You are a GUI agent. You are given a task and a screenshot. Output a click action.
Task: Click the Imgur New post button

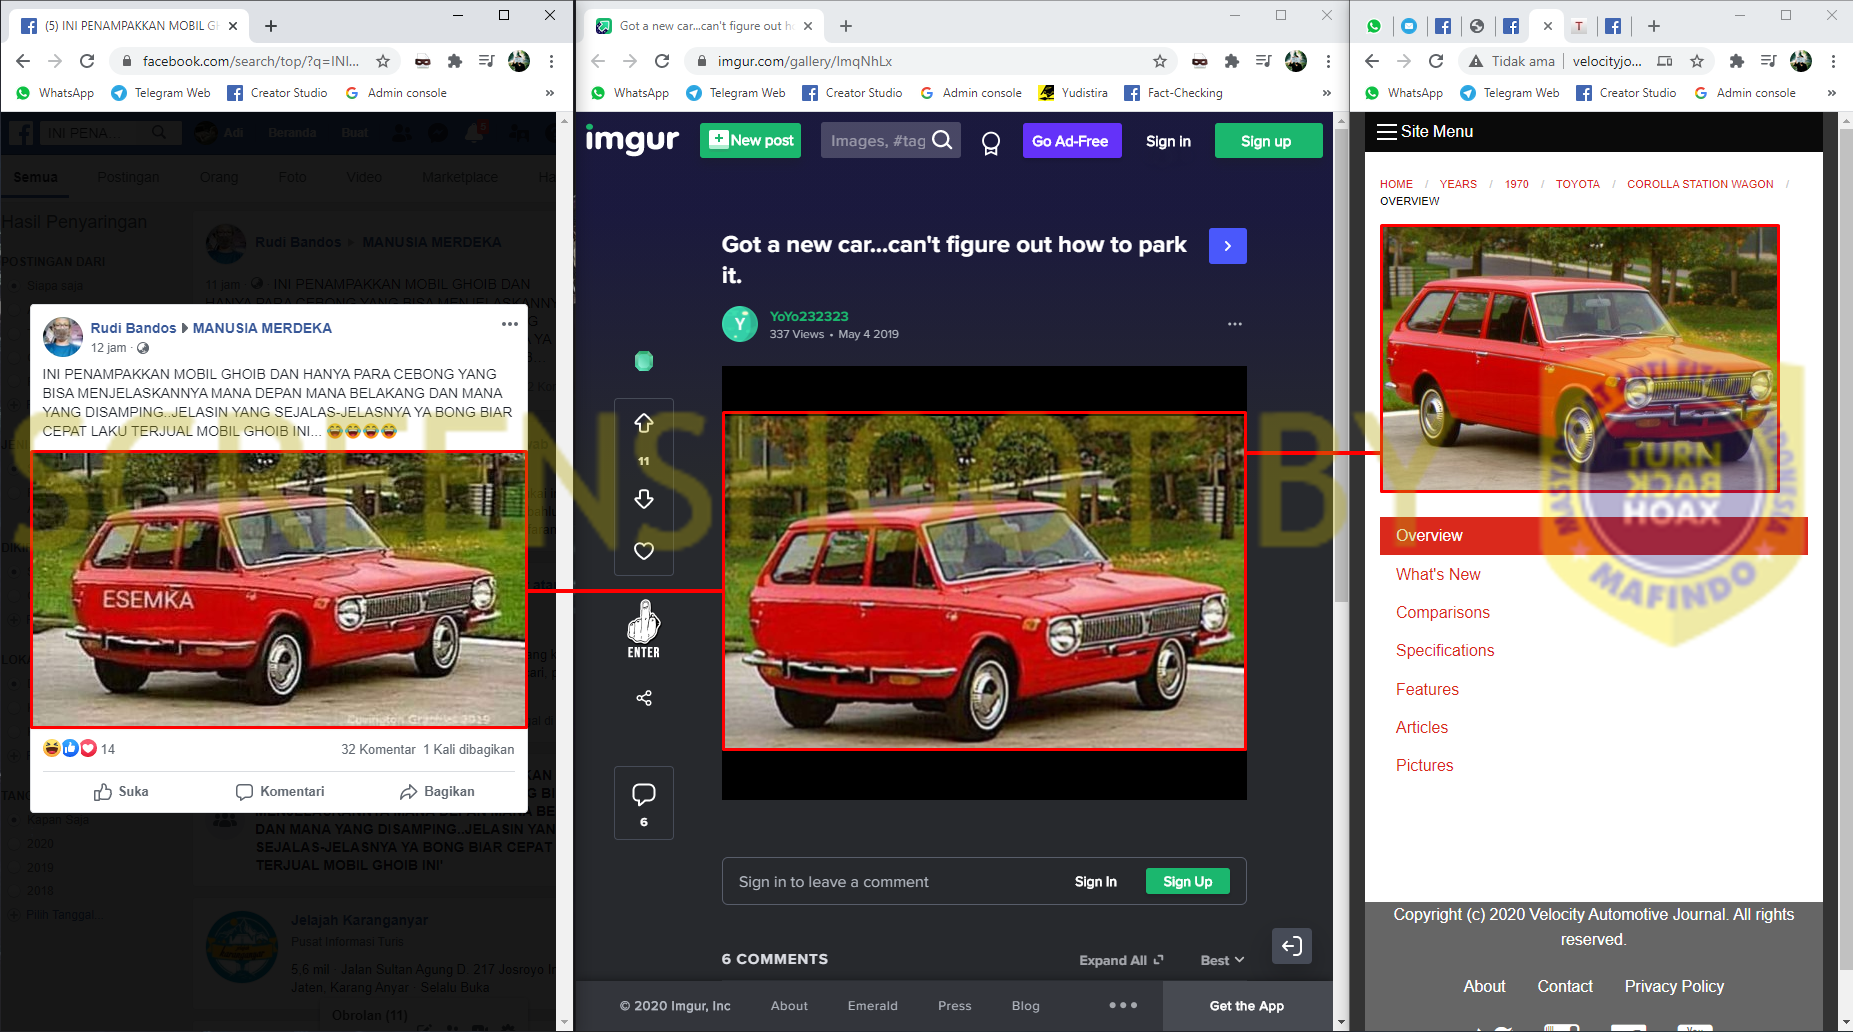pyautogui.click(x=750, y=141)
